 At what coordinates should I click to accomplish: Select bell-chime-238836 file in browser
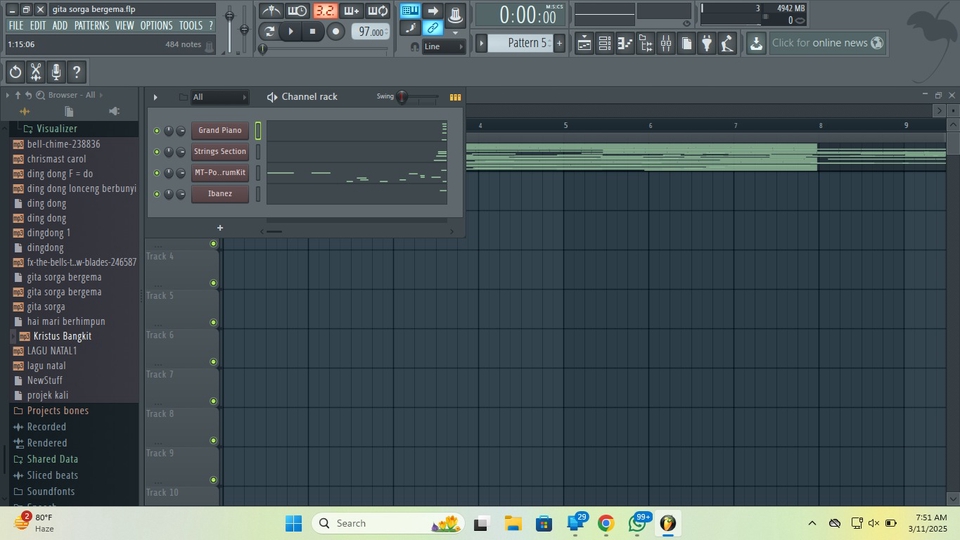pyautogui.click(x=64, y=144)
